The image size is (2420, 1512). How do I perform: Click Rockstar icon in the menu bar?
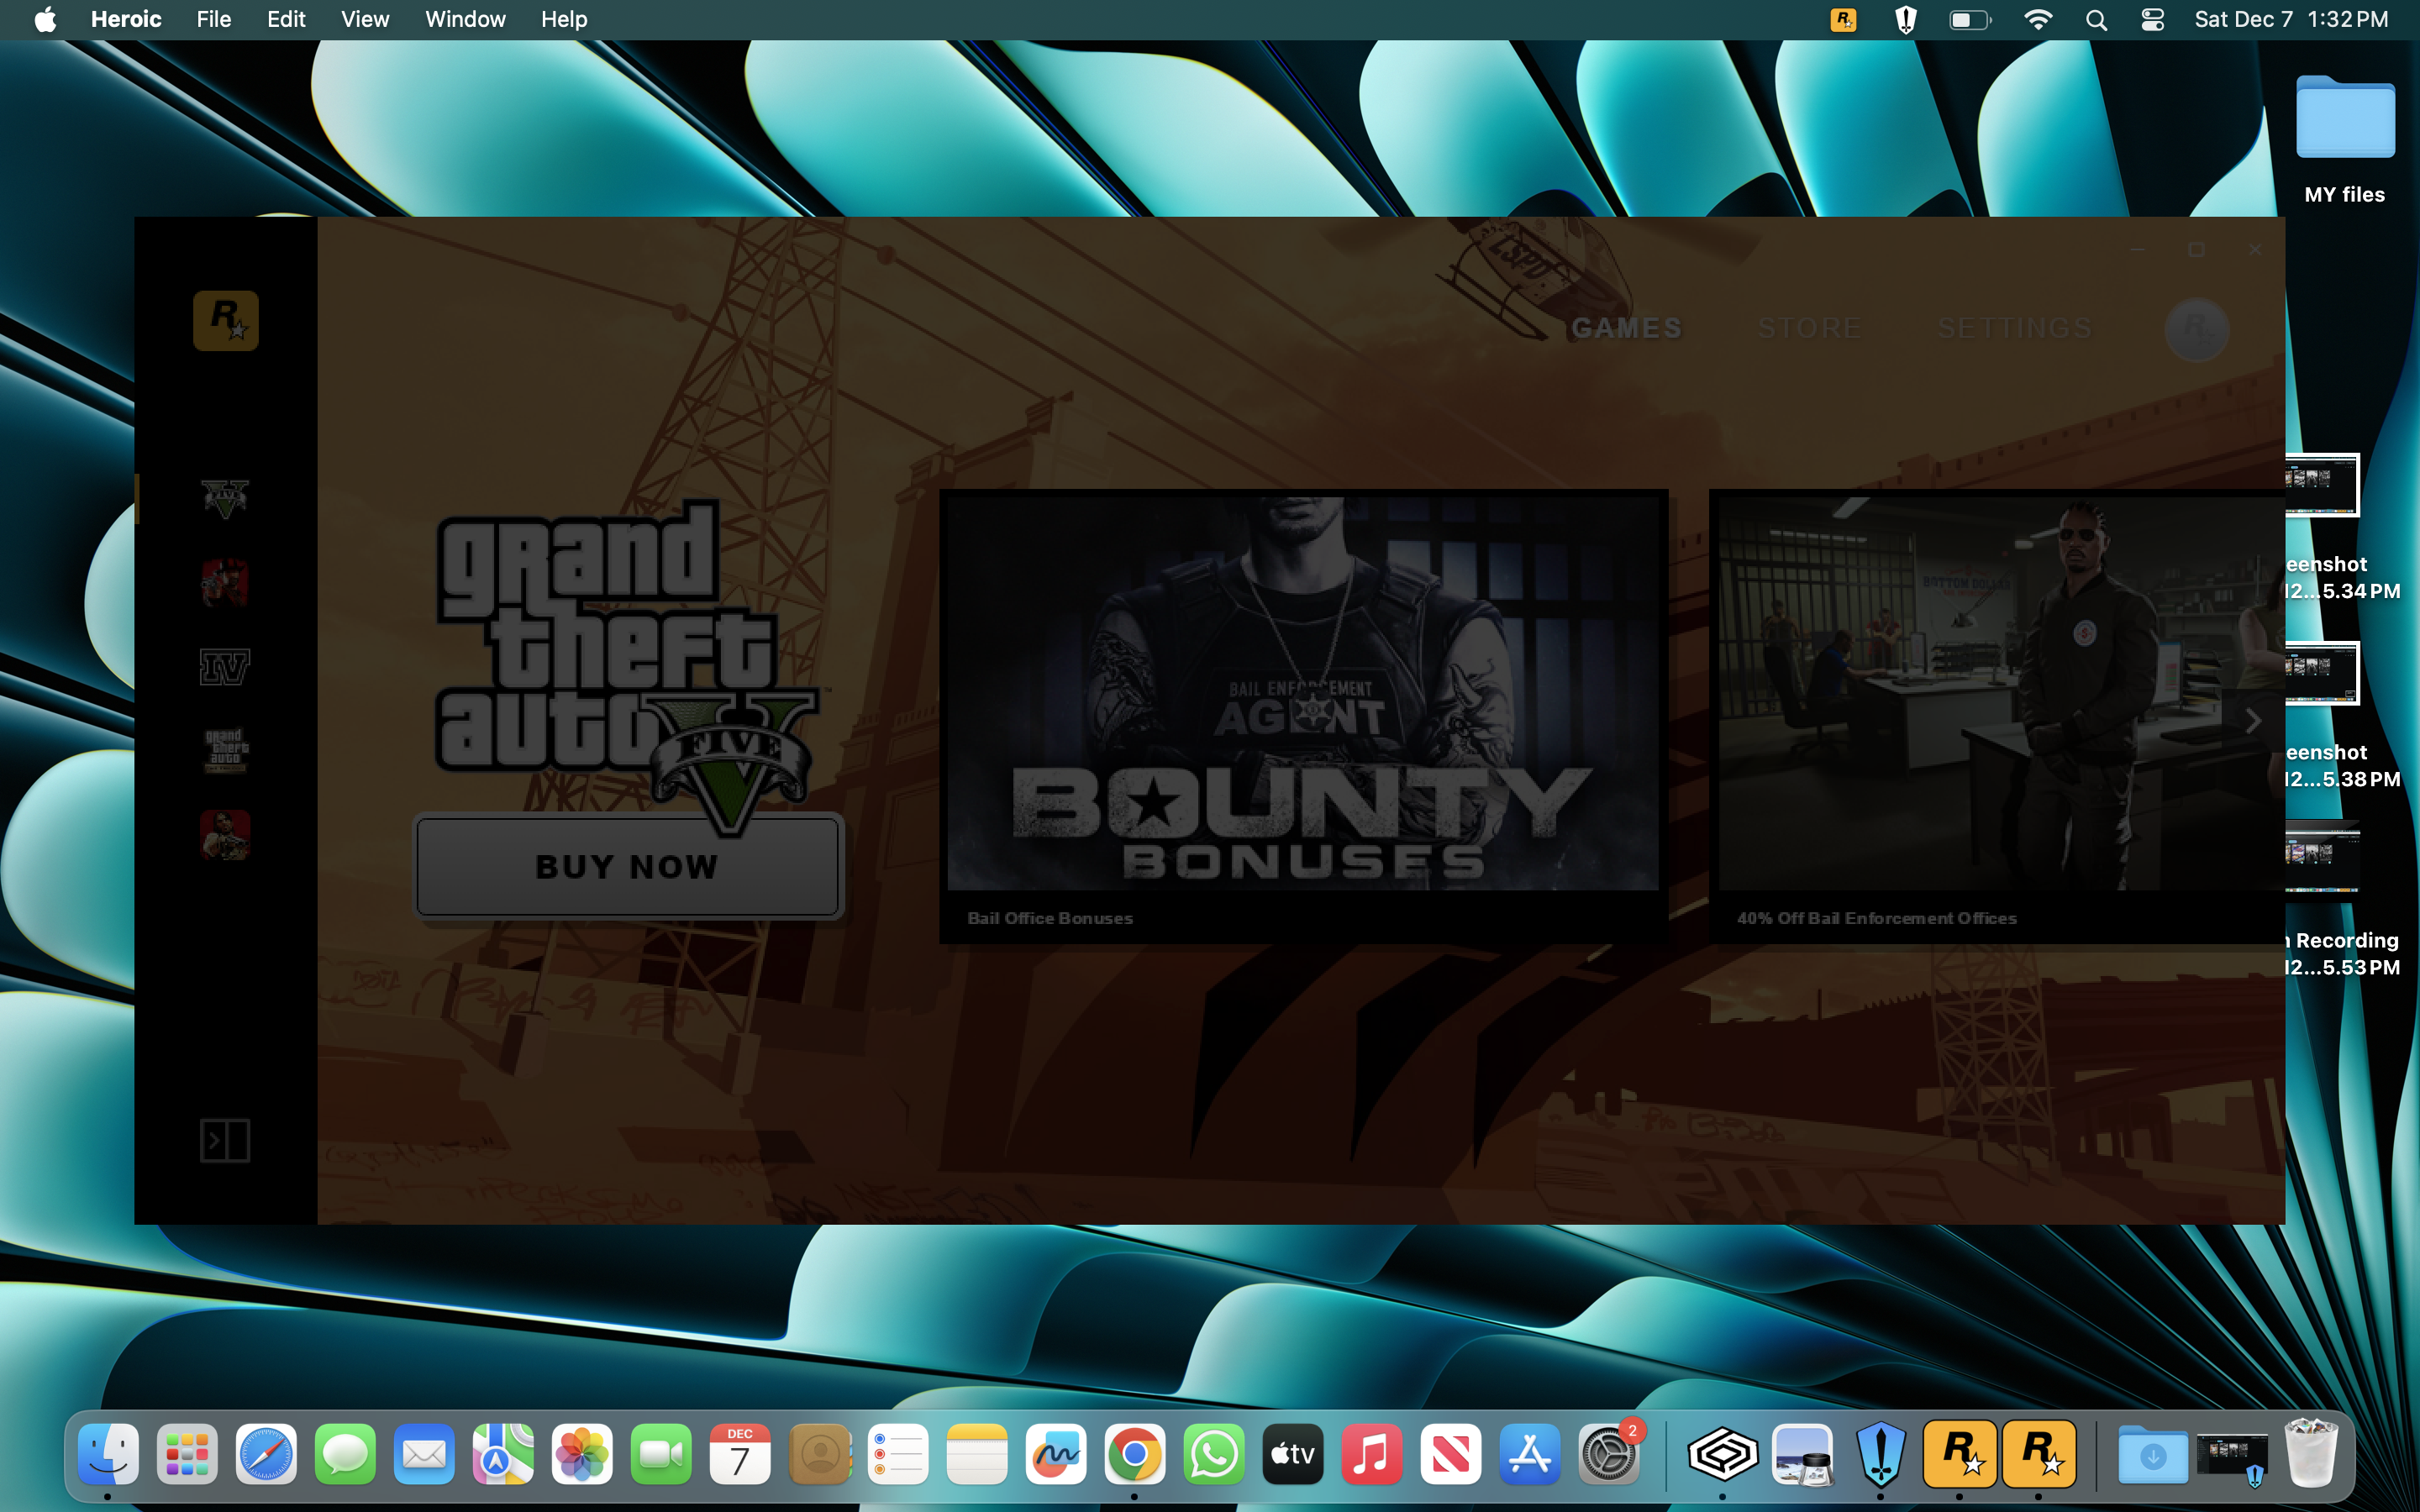coord(1843,19)
